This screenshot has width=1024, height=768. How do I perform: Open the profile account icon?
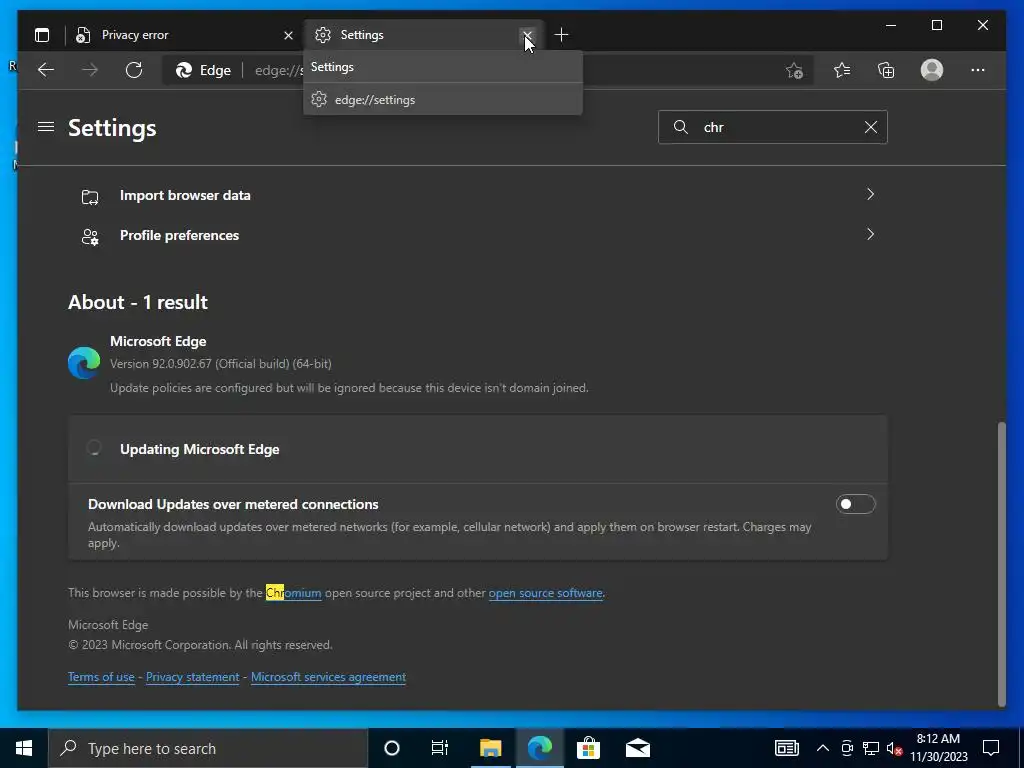(x=932, y=70)
